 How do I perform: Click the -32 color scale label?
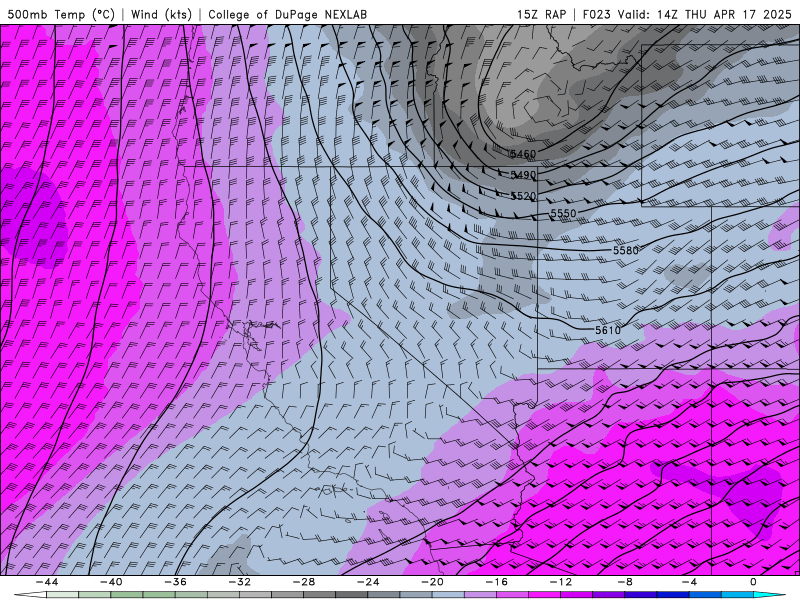pos(239,582)
